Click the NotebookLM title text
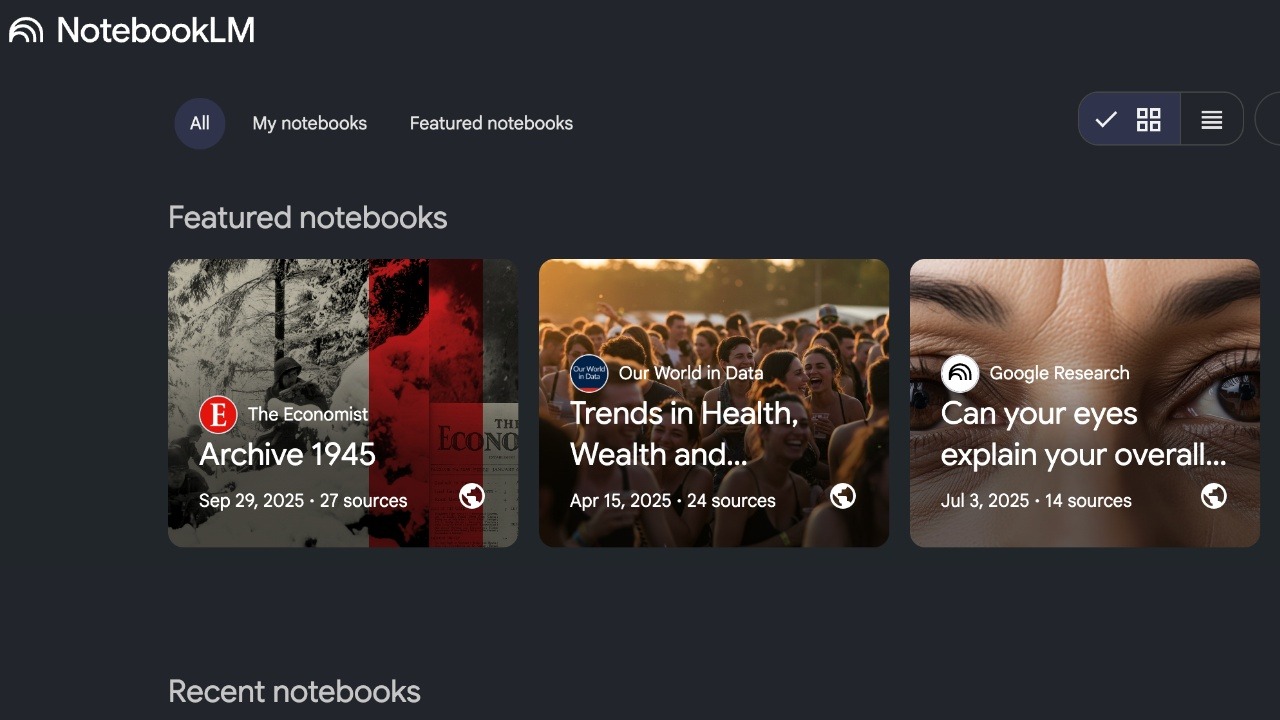 (155, 29)
